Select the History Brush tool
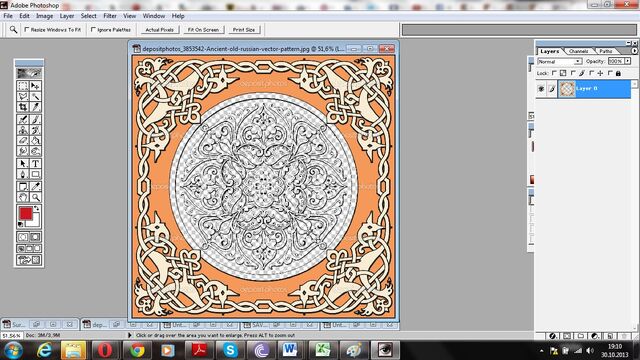Viewport: 640px width, 360px height. click(36, 130)
